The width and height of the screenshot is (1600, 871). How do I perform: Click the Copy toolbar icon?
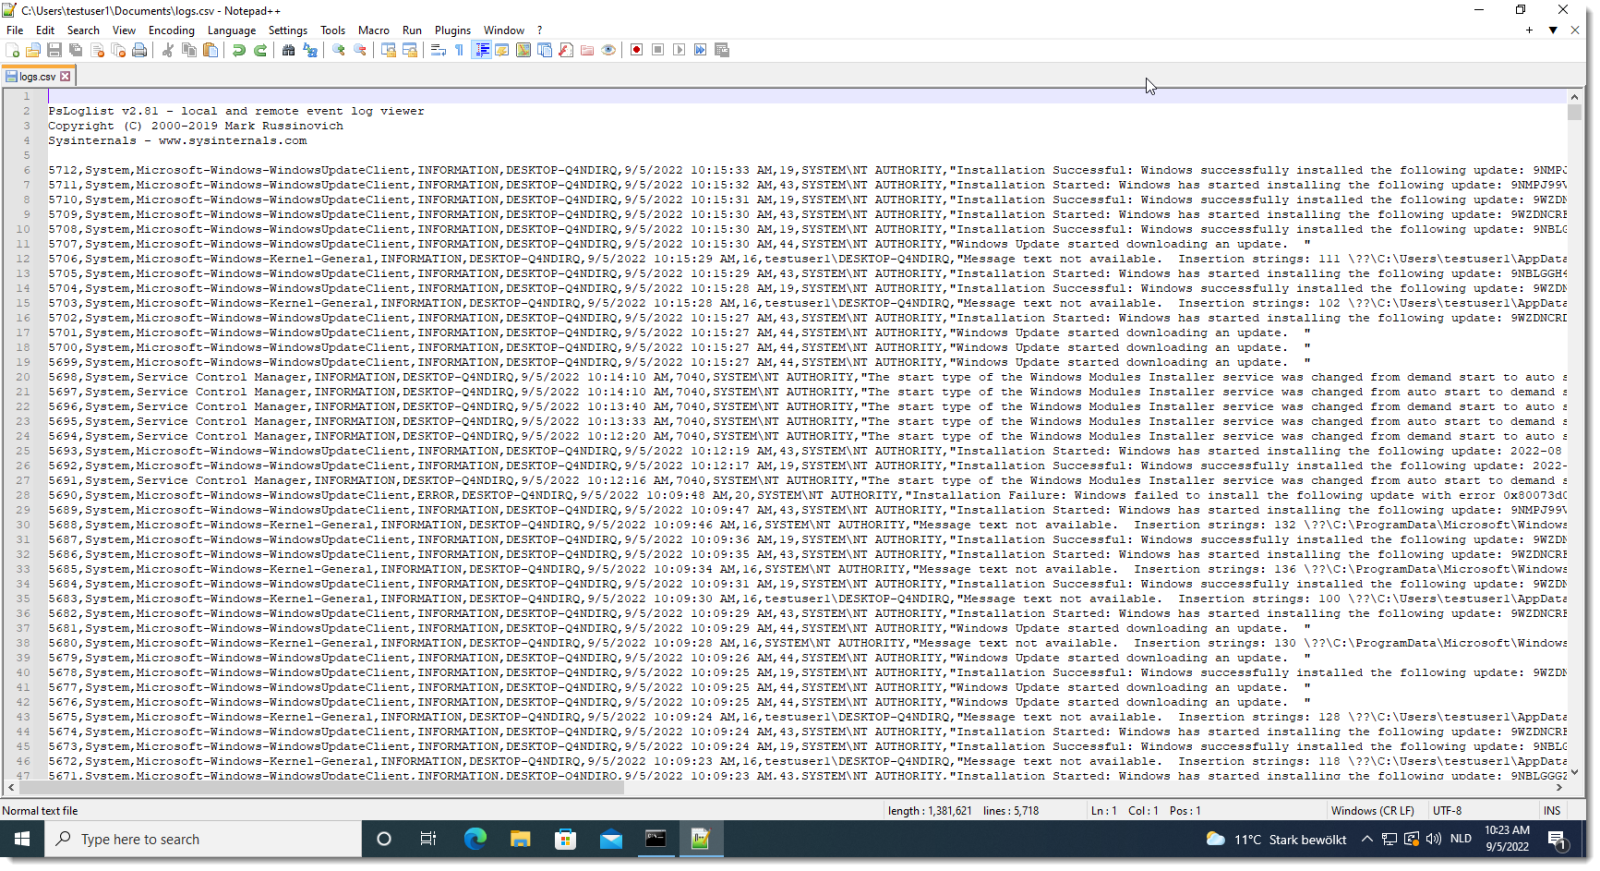point(189,50)
